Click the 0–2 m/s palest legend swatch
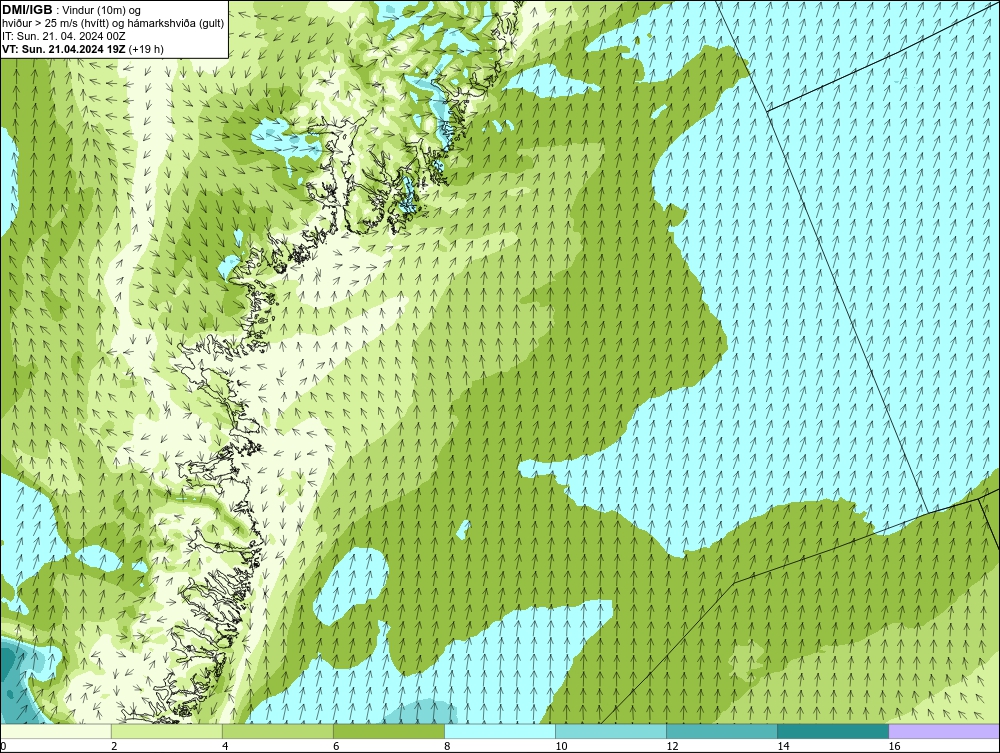Viewport: 1000px width, 753px height. (56, 731)
